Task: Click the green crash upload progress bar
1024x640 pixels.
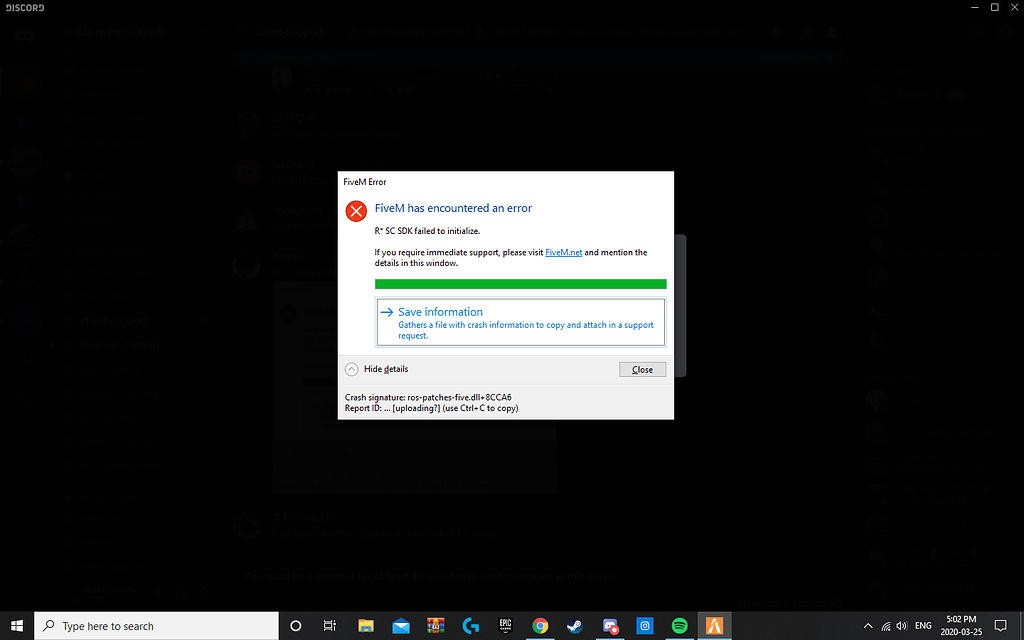Action: click(520, 284)
